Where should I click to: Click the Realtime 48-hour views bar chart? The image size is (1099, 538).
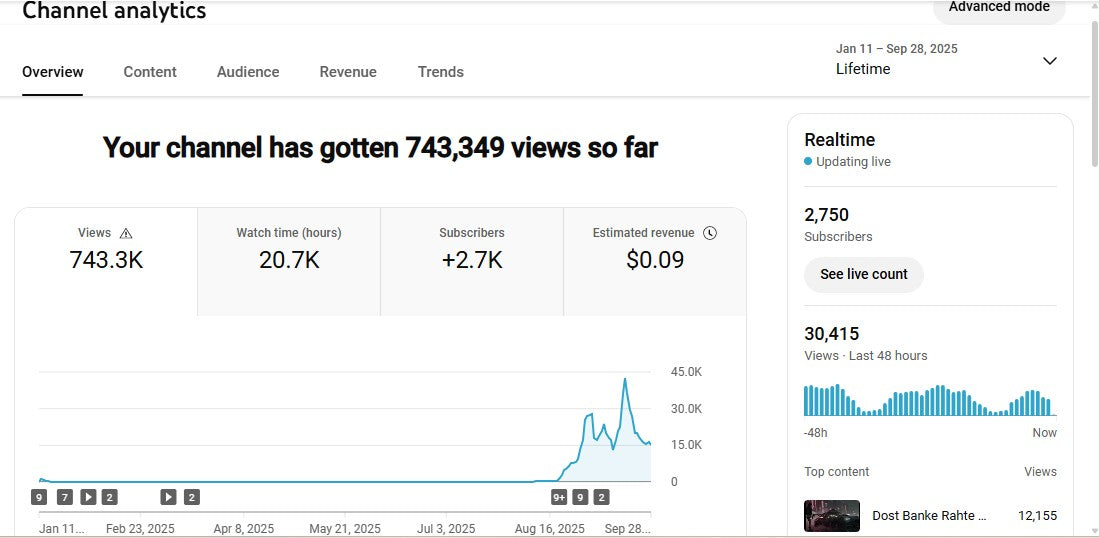[x=929, y=401]
